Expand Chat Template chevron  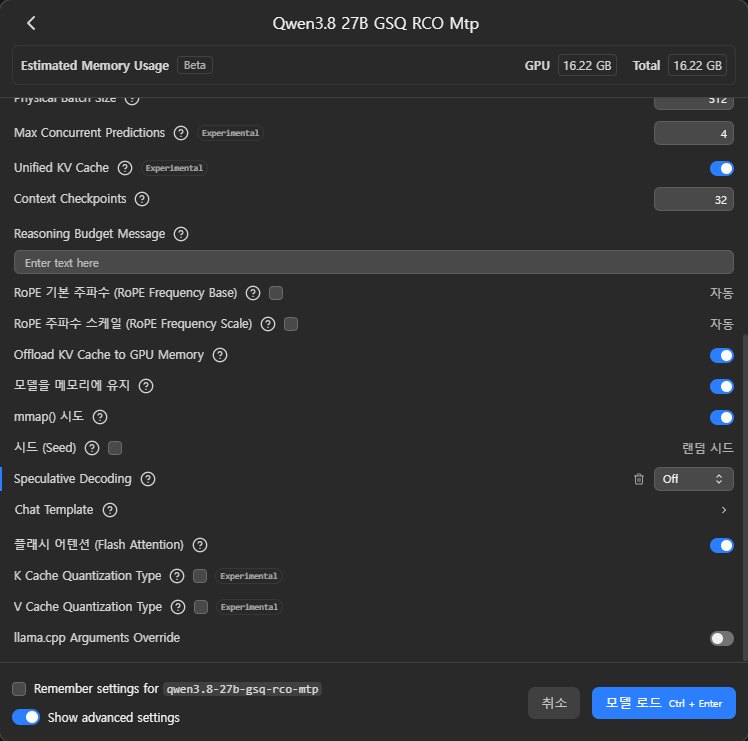pos(724,510)
